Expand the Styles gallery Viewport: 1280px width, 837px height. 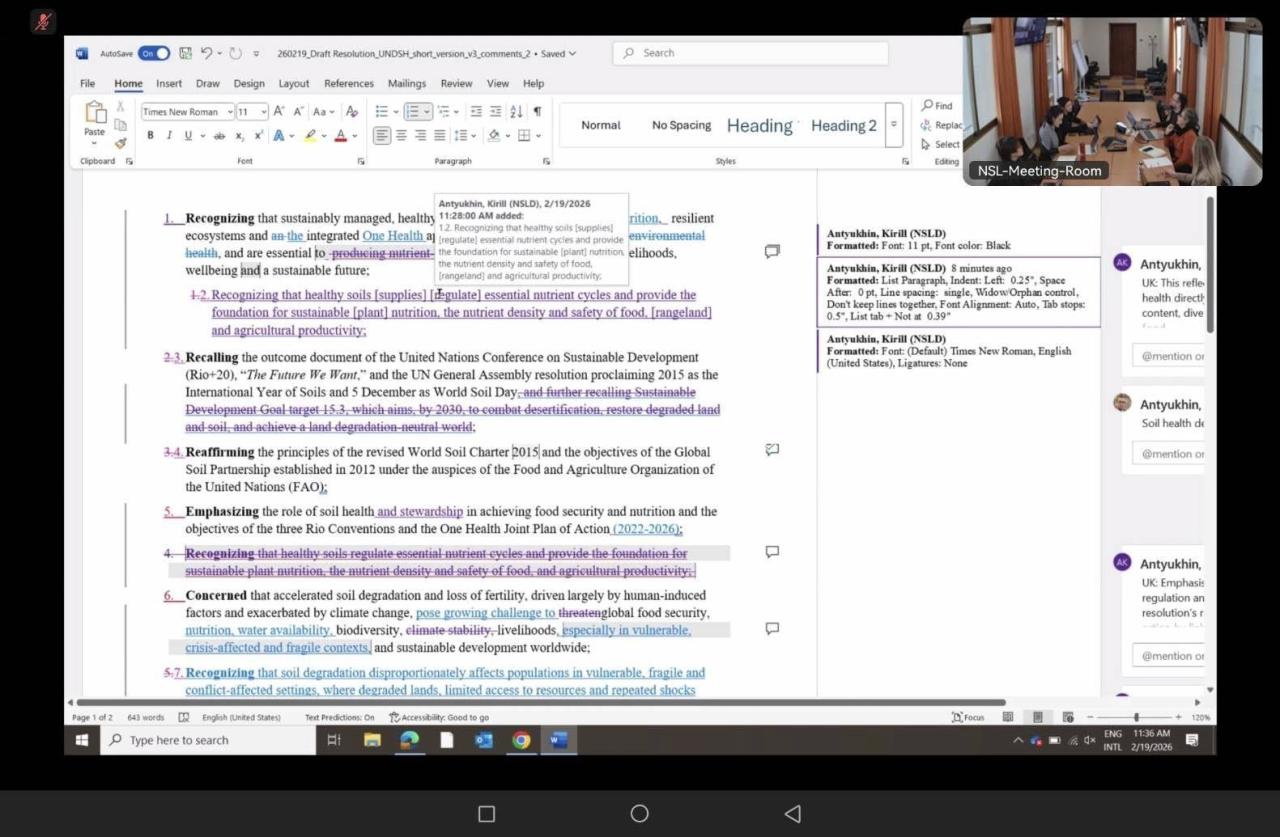coord(894,125)
